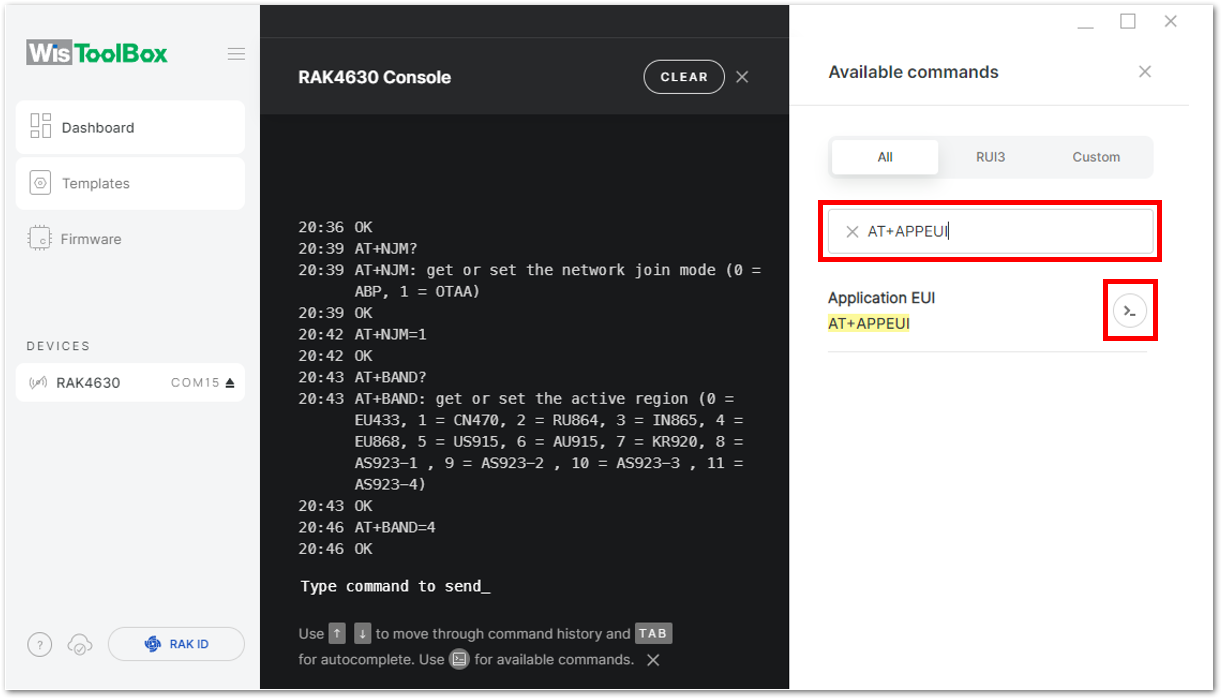Click the DEVICES section label

point(58,346)
